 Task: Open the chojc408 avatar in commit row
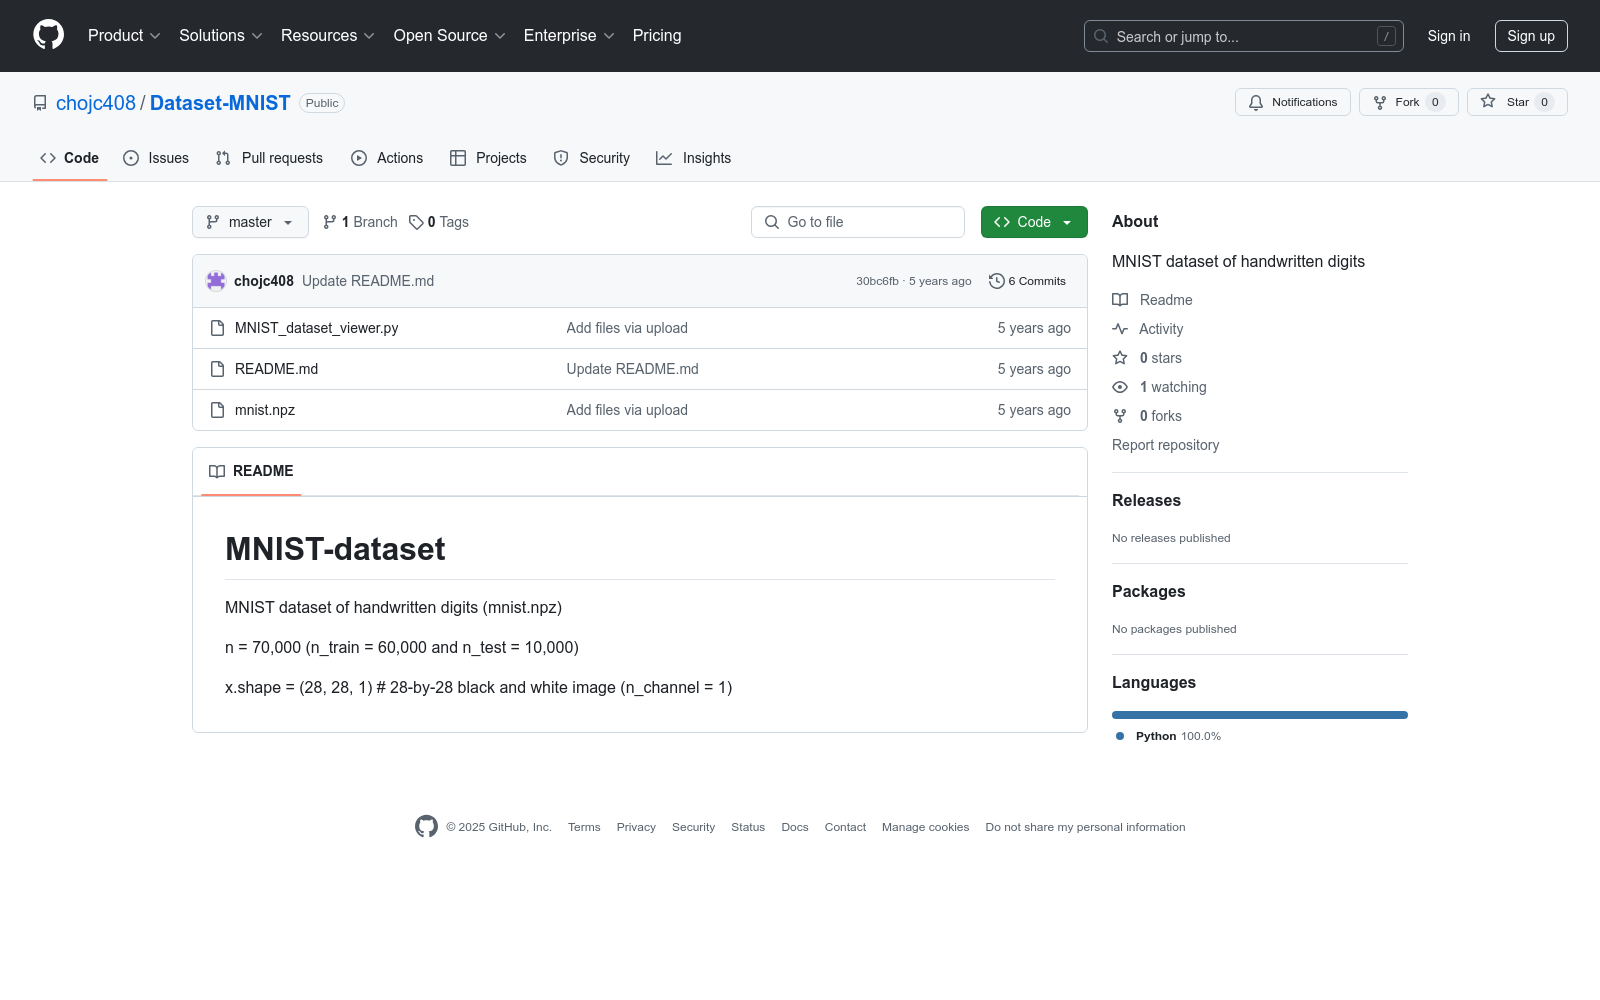pyautogui.click(x=216, y=281)
